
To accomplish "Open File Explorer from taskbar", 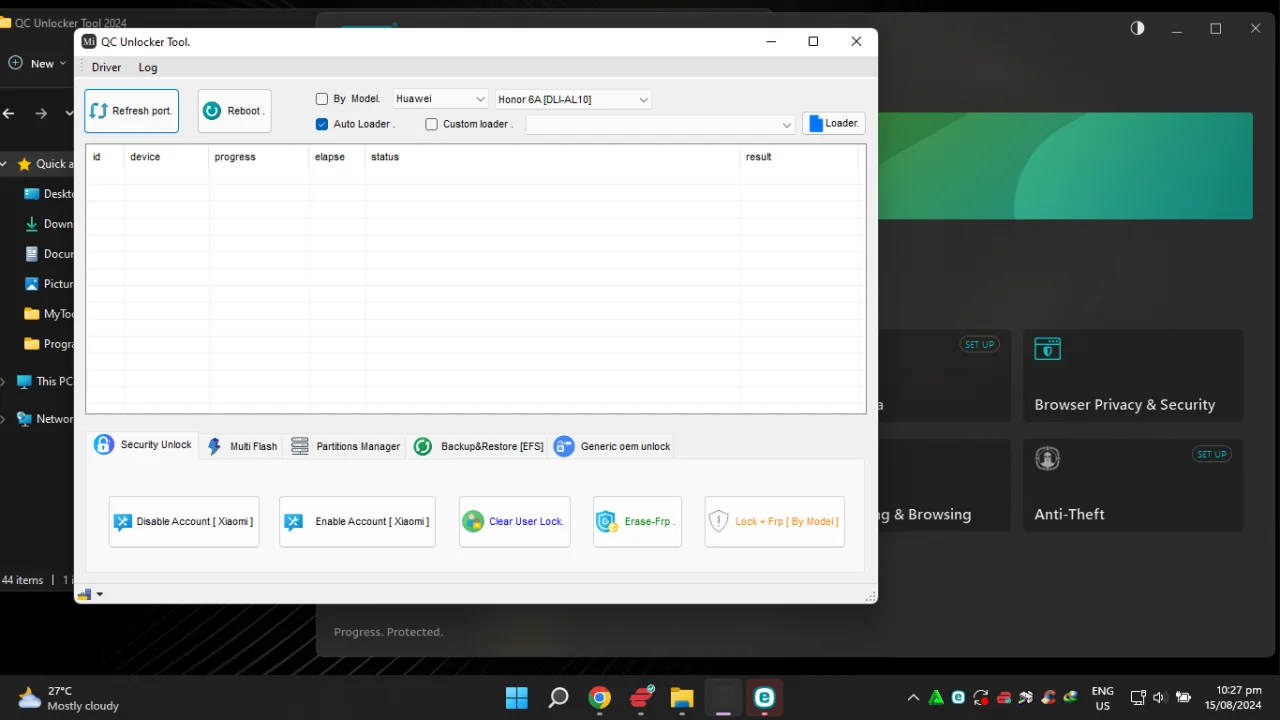I will (x=682, y=698).
